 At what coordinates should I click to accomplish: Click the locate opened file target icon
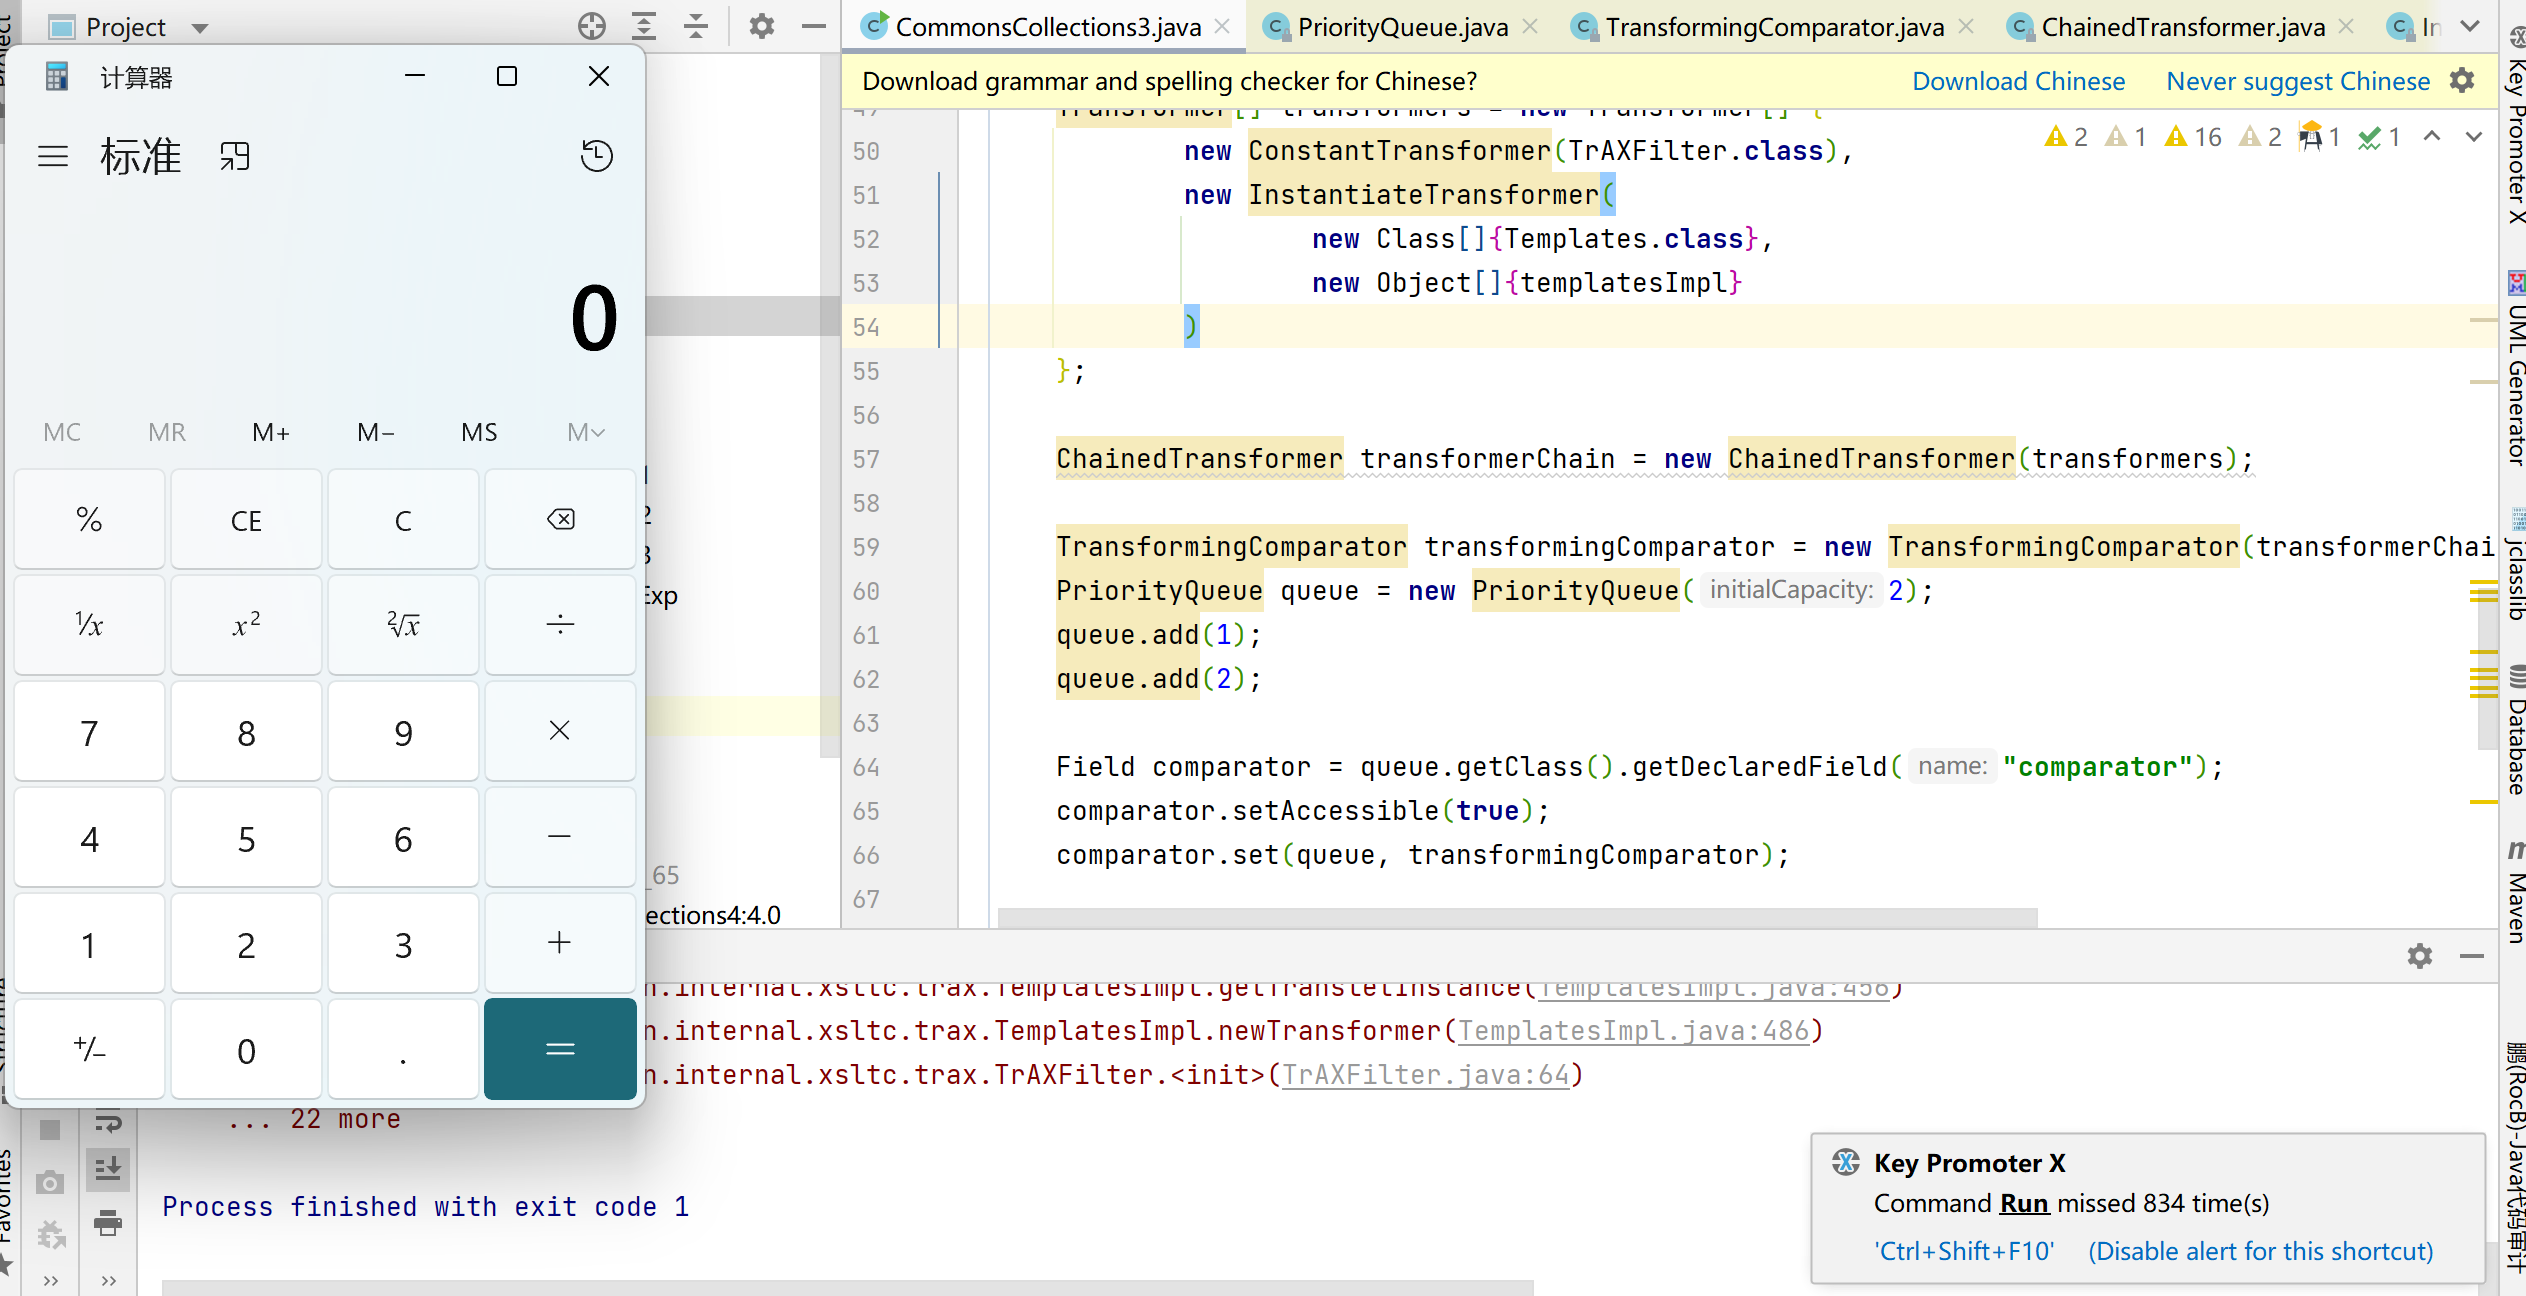(592, 26)
